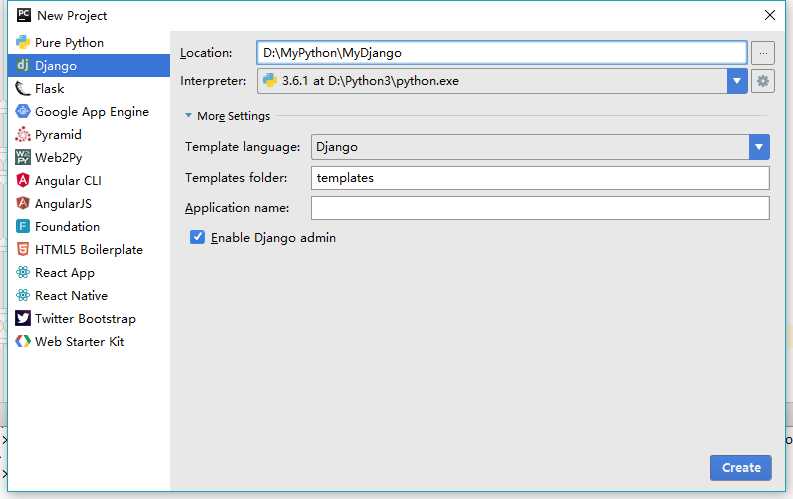Open the Interpreter dropdown arrow
This screenshot has width=793, height=499.
click(737, 81)
